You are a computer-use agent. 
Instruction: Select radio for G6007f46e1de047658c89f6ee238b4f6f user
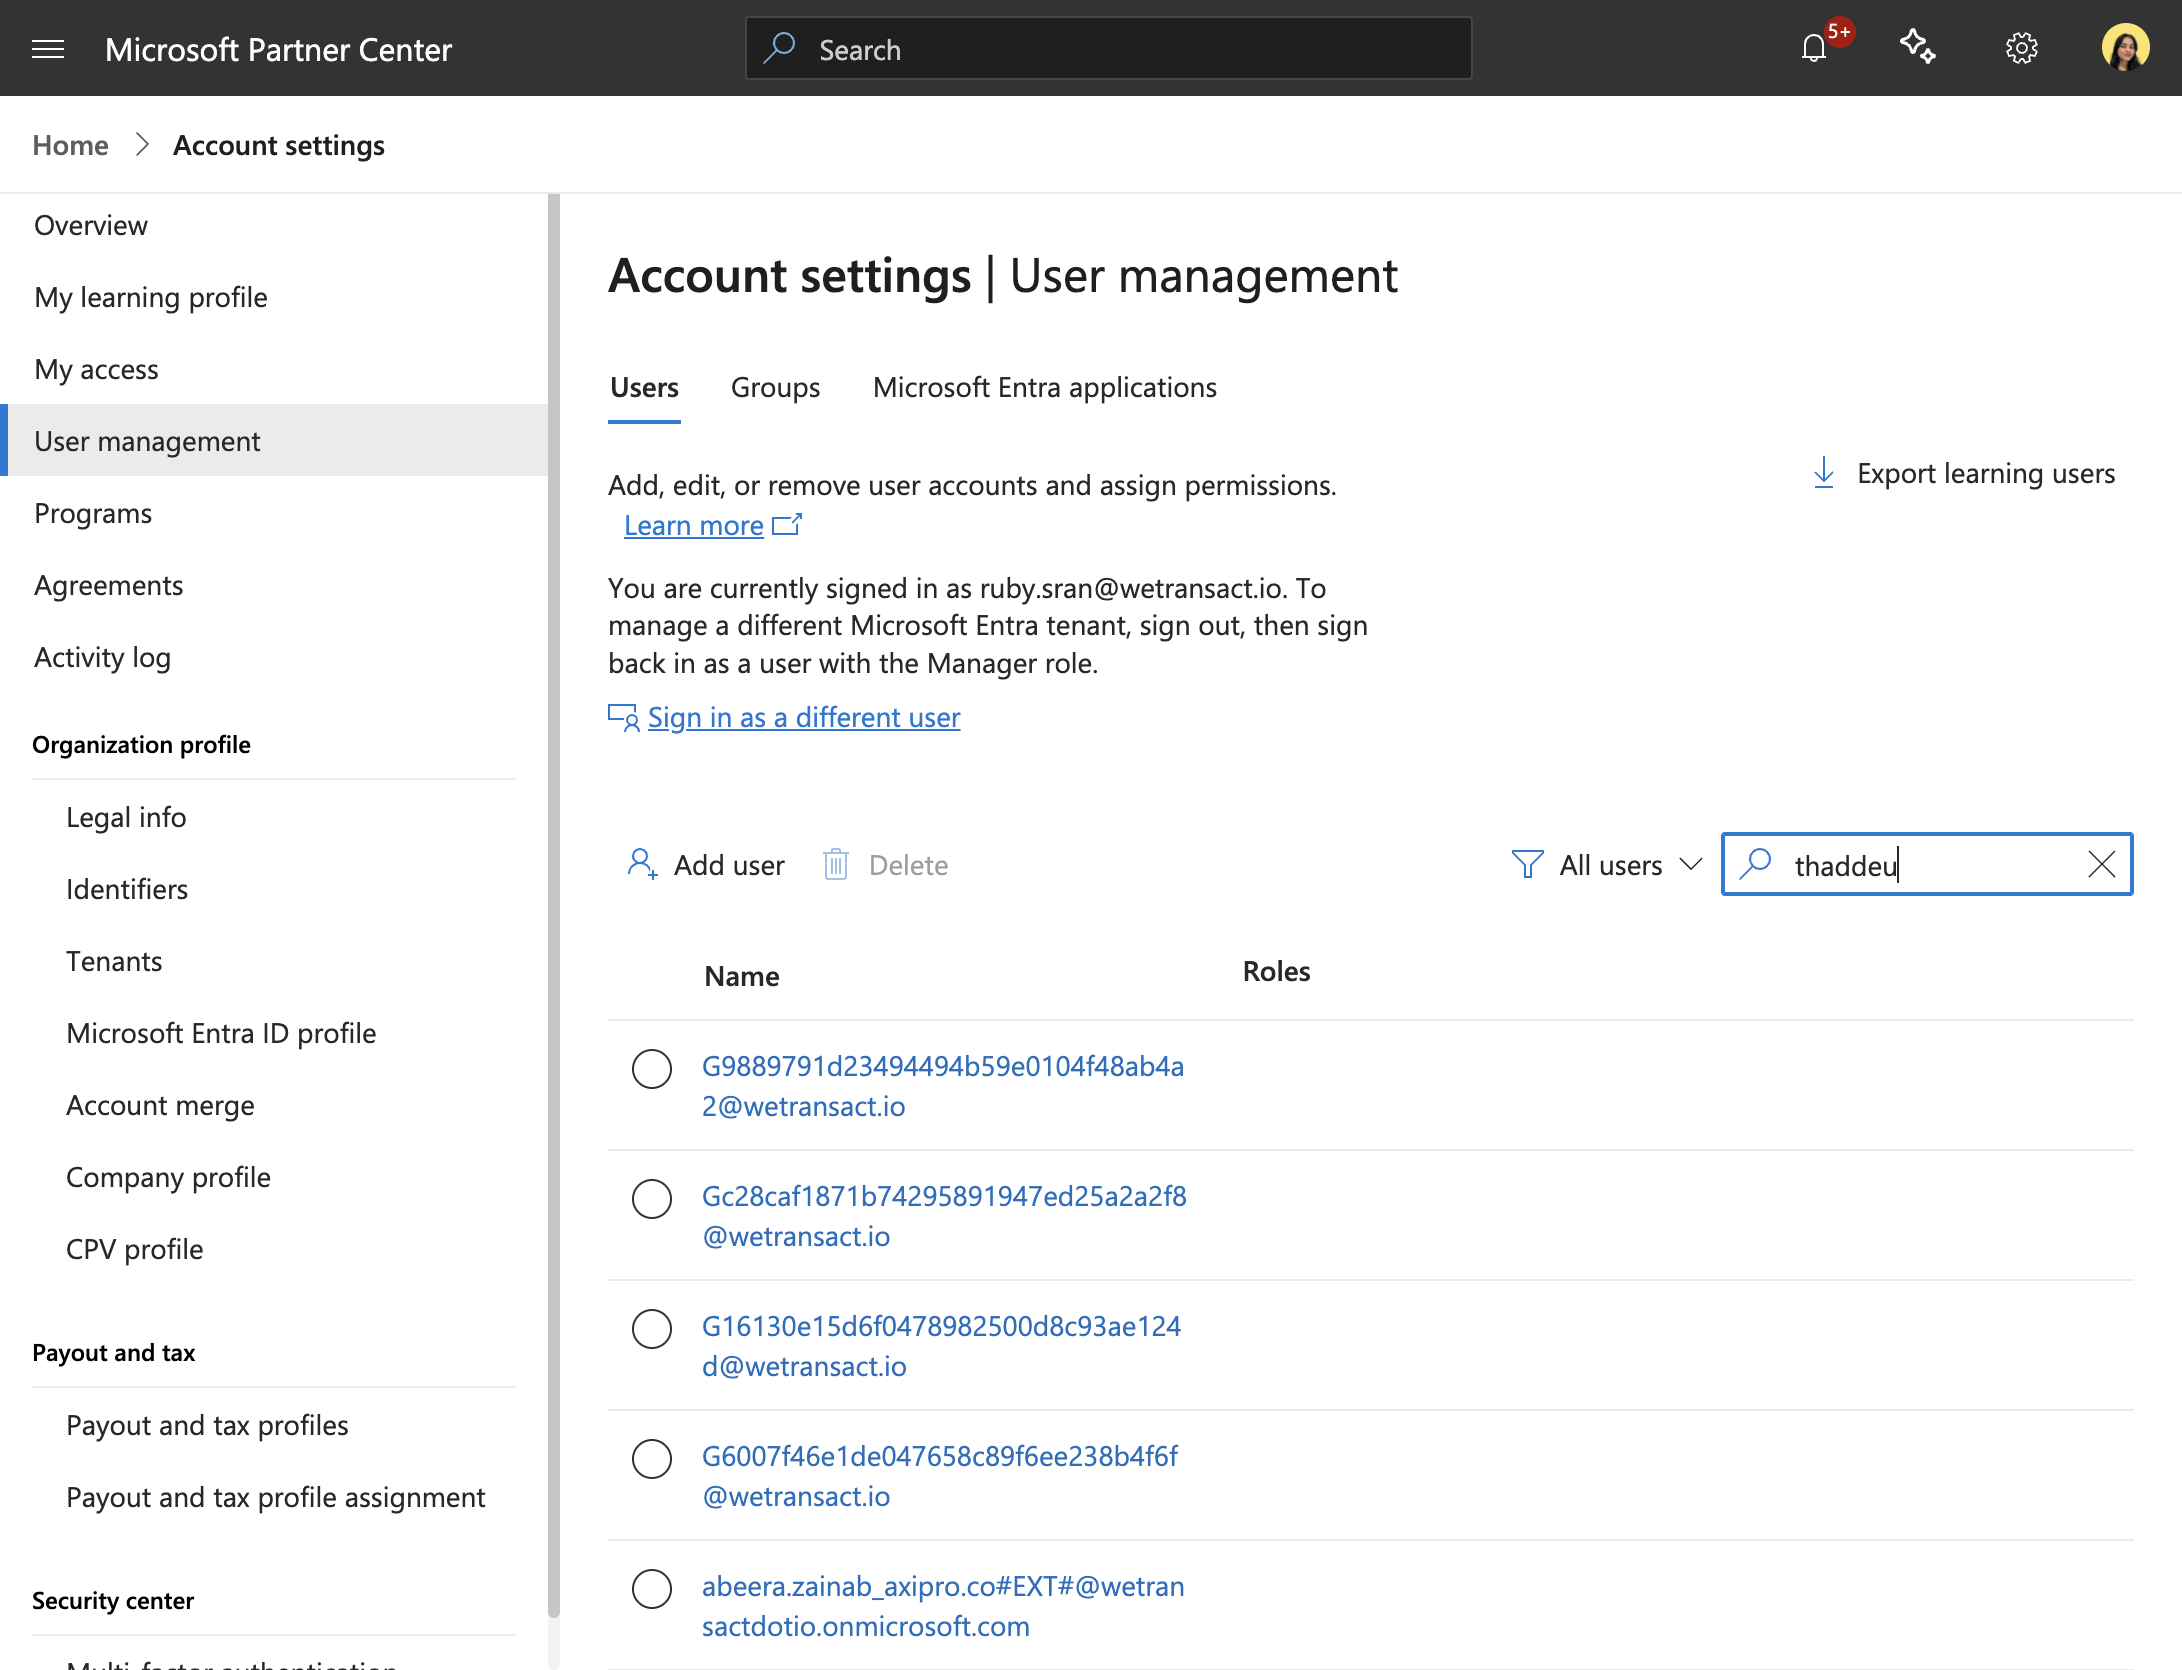click(x=652, y=1459)
